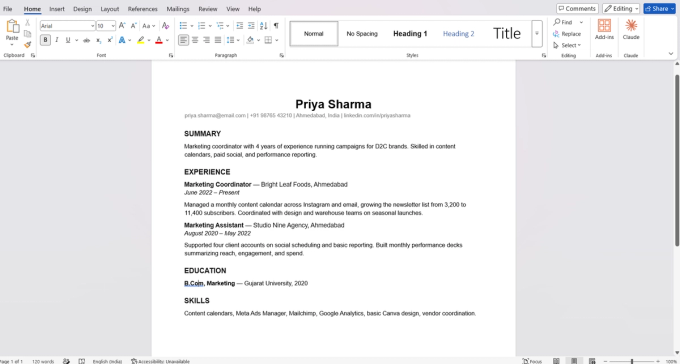
Task: Click the Share button
Action: coord(660,9)
